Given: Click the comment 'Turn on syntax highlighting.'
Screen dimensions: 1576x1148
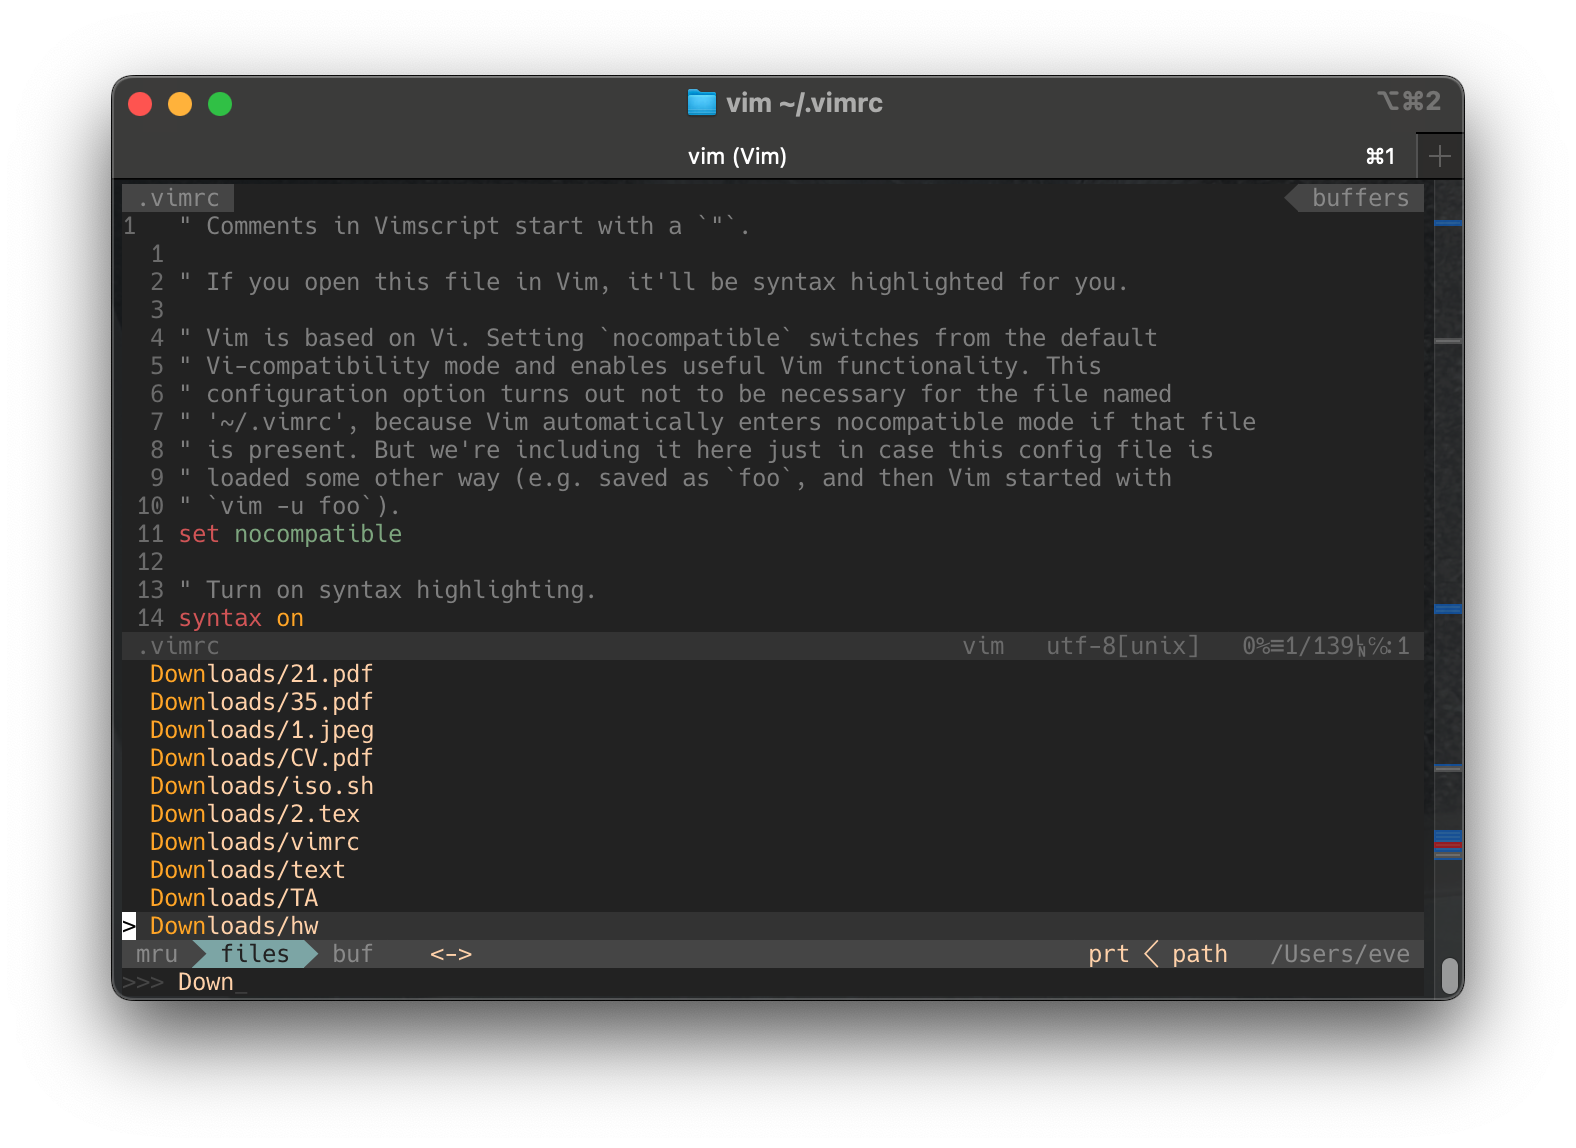Looking at the screenshot, I should (387, 590).
